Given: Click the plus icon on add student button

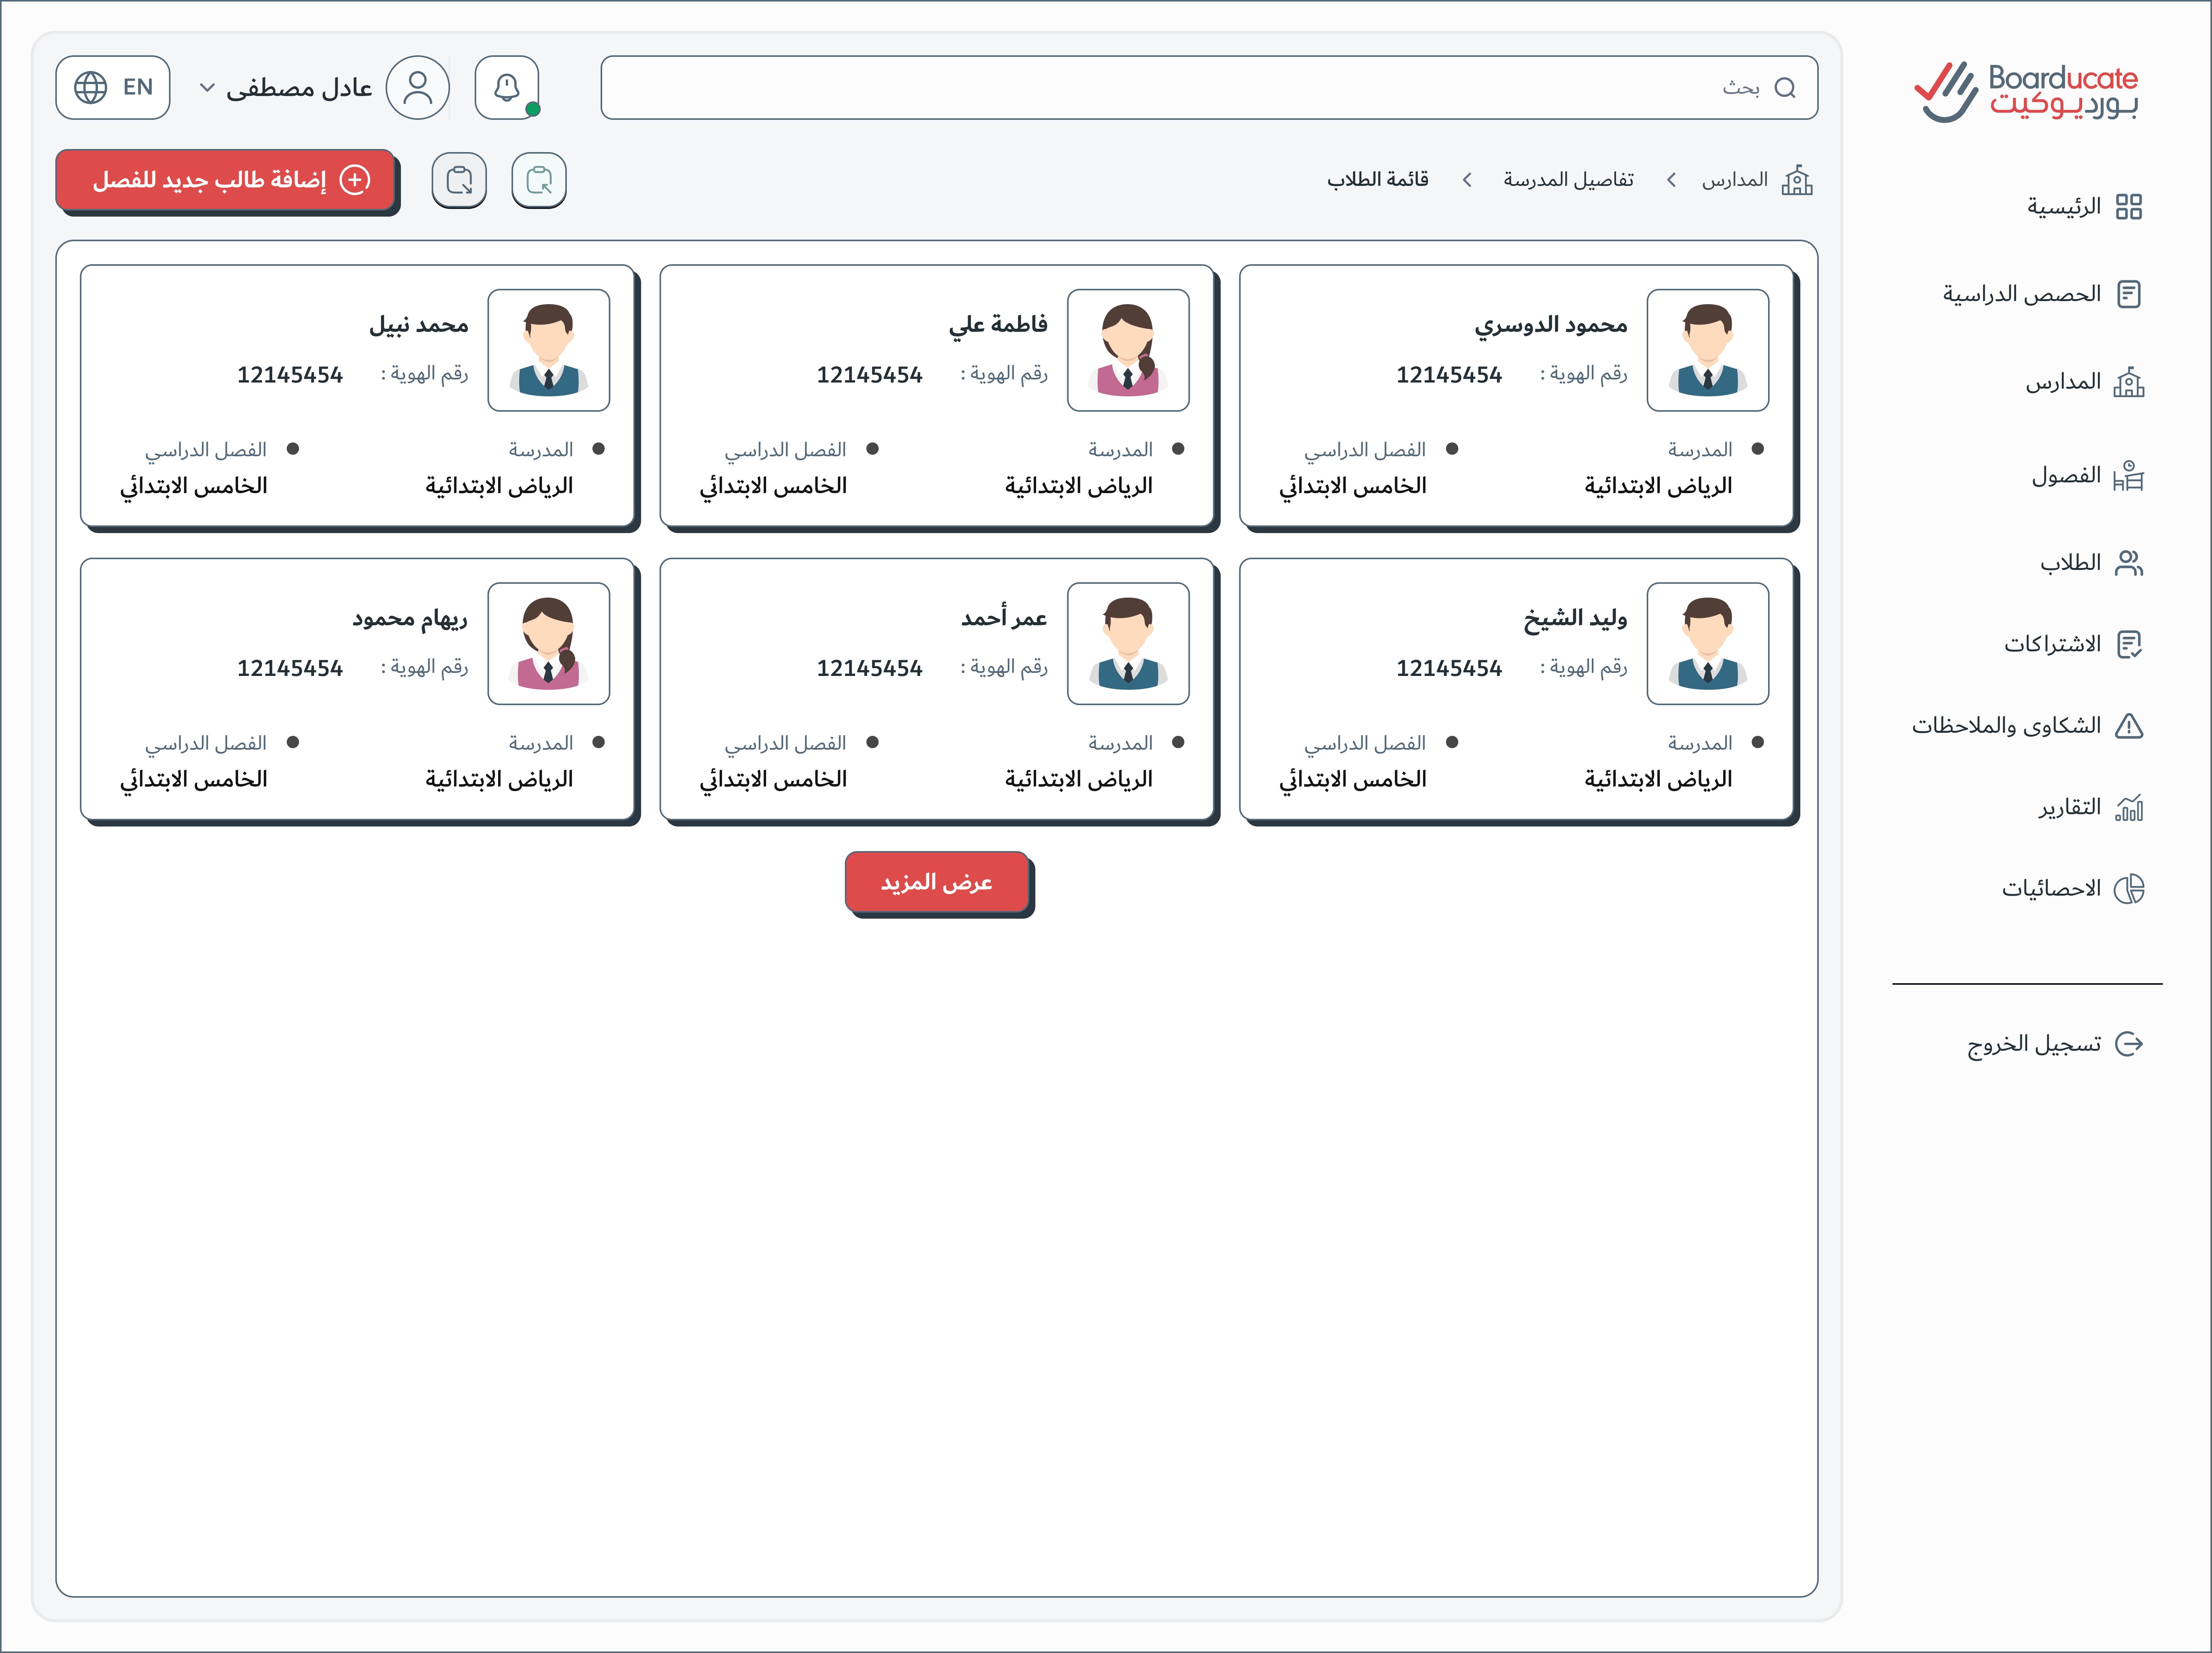Looking at the screenshot, I should point(355,180).
